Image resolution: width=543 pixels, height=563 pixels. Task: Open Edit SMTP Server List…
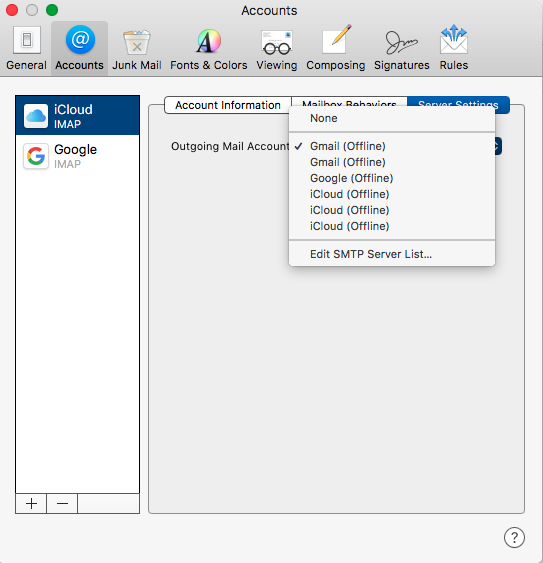[x=392, y=254]
